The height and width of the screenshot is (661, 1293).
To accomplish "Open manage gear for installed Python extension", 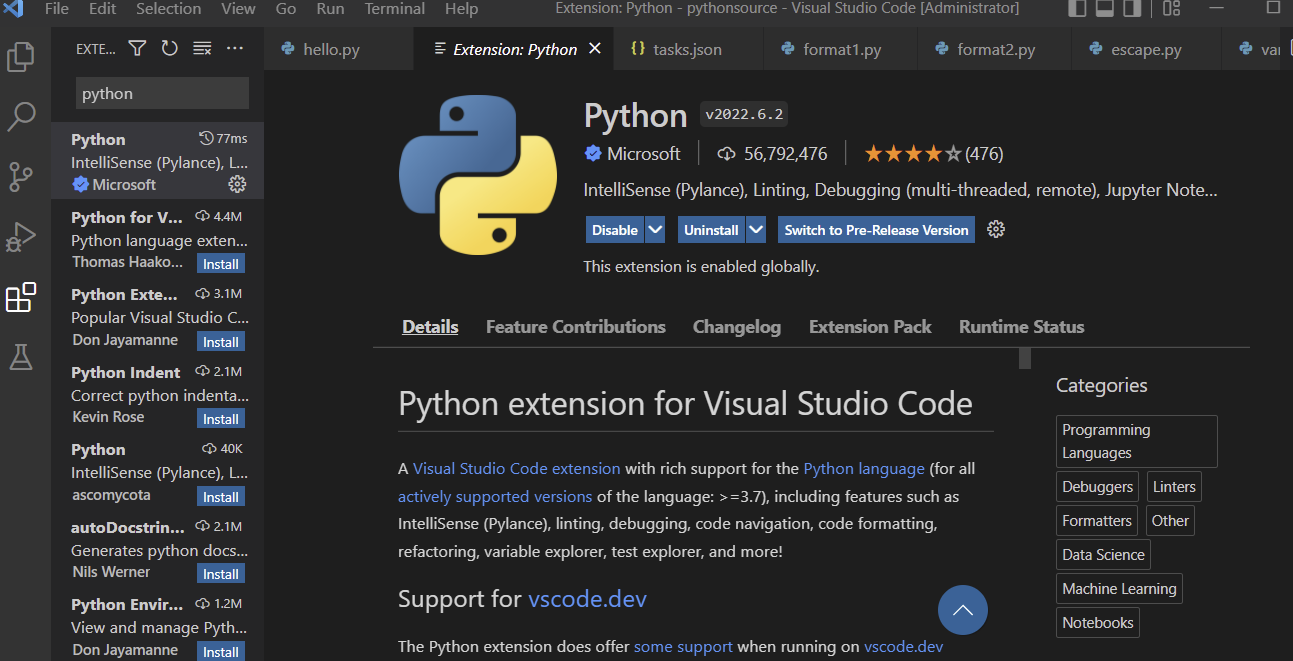I will (x=237, y=184).
